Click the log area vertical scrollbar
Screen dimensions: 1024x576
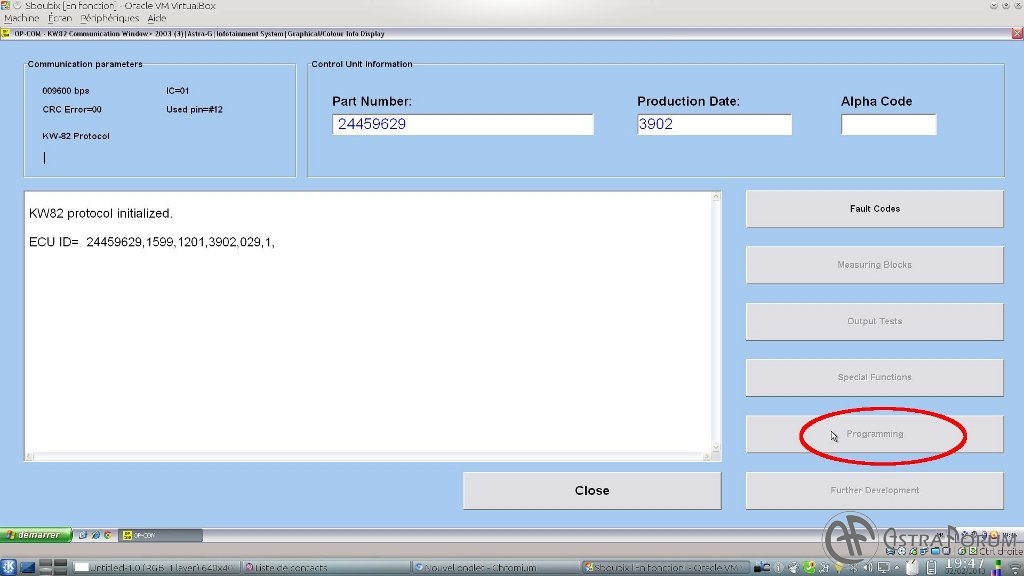click(x=716, y=321)
